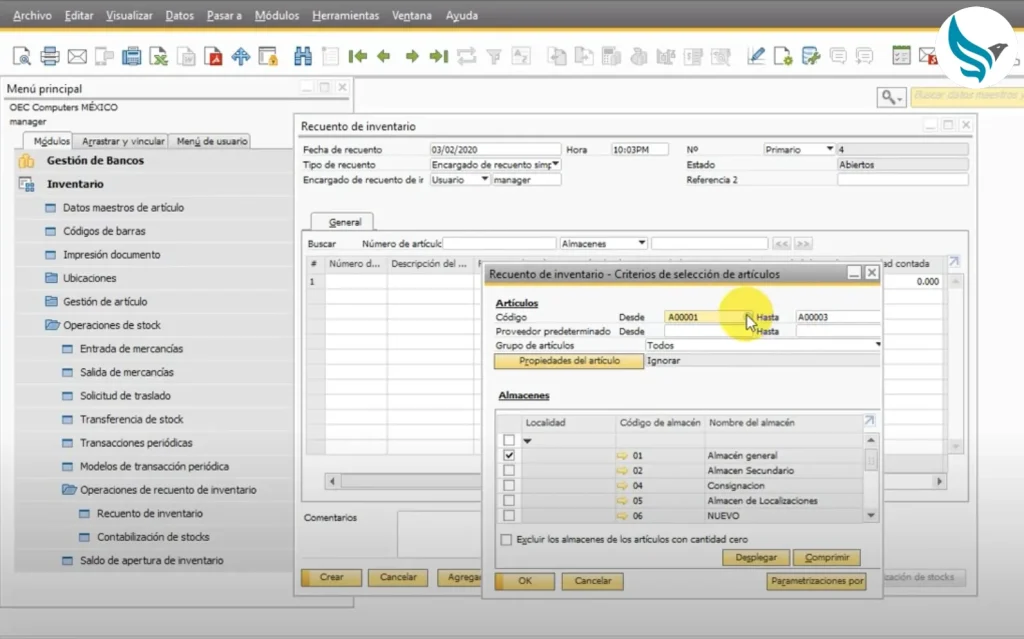Export to Word toolbar icon
1024x639 pixels.
pyautogui.click(x=186, y=56)
